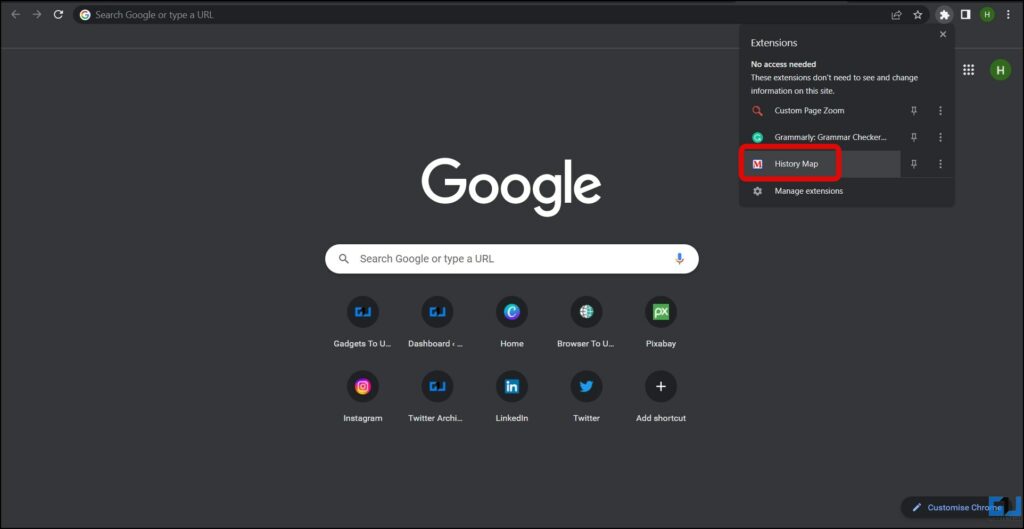Start voice search with microphone icon
This screenshot has width=1024, height=529.
pos(679,259)
